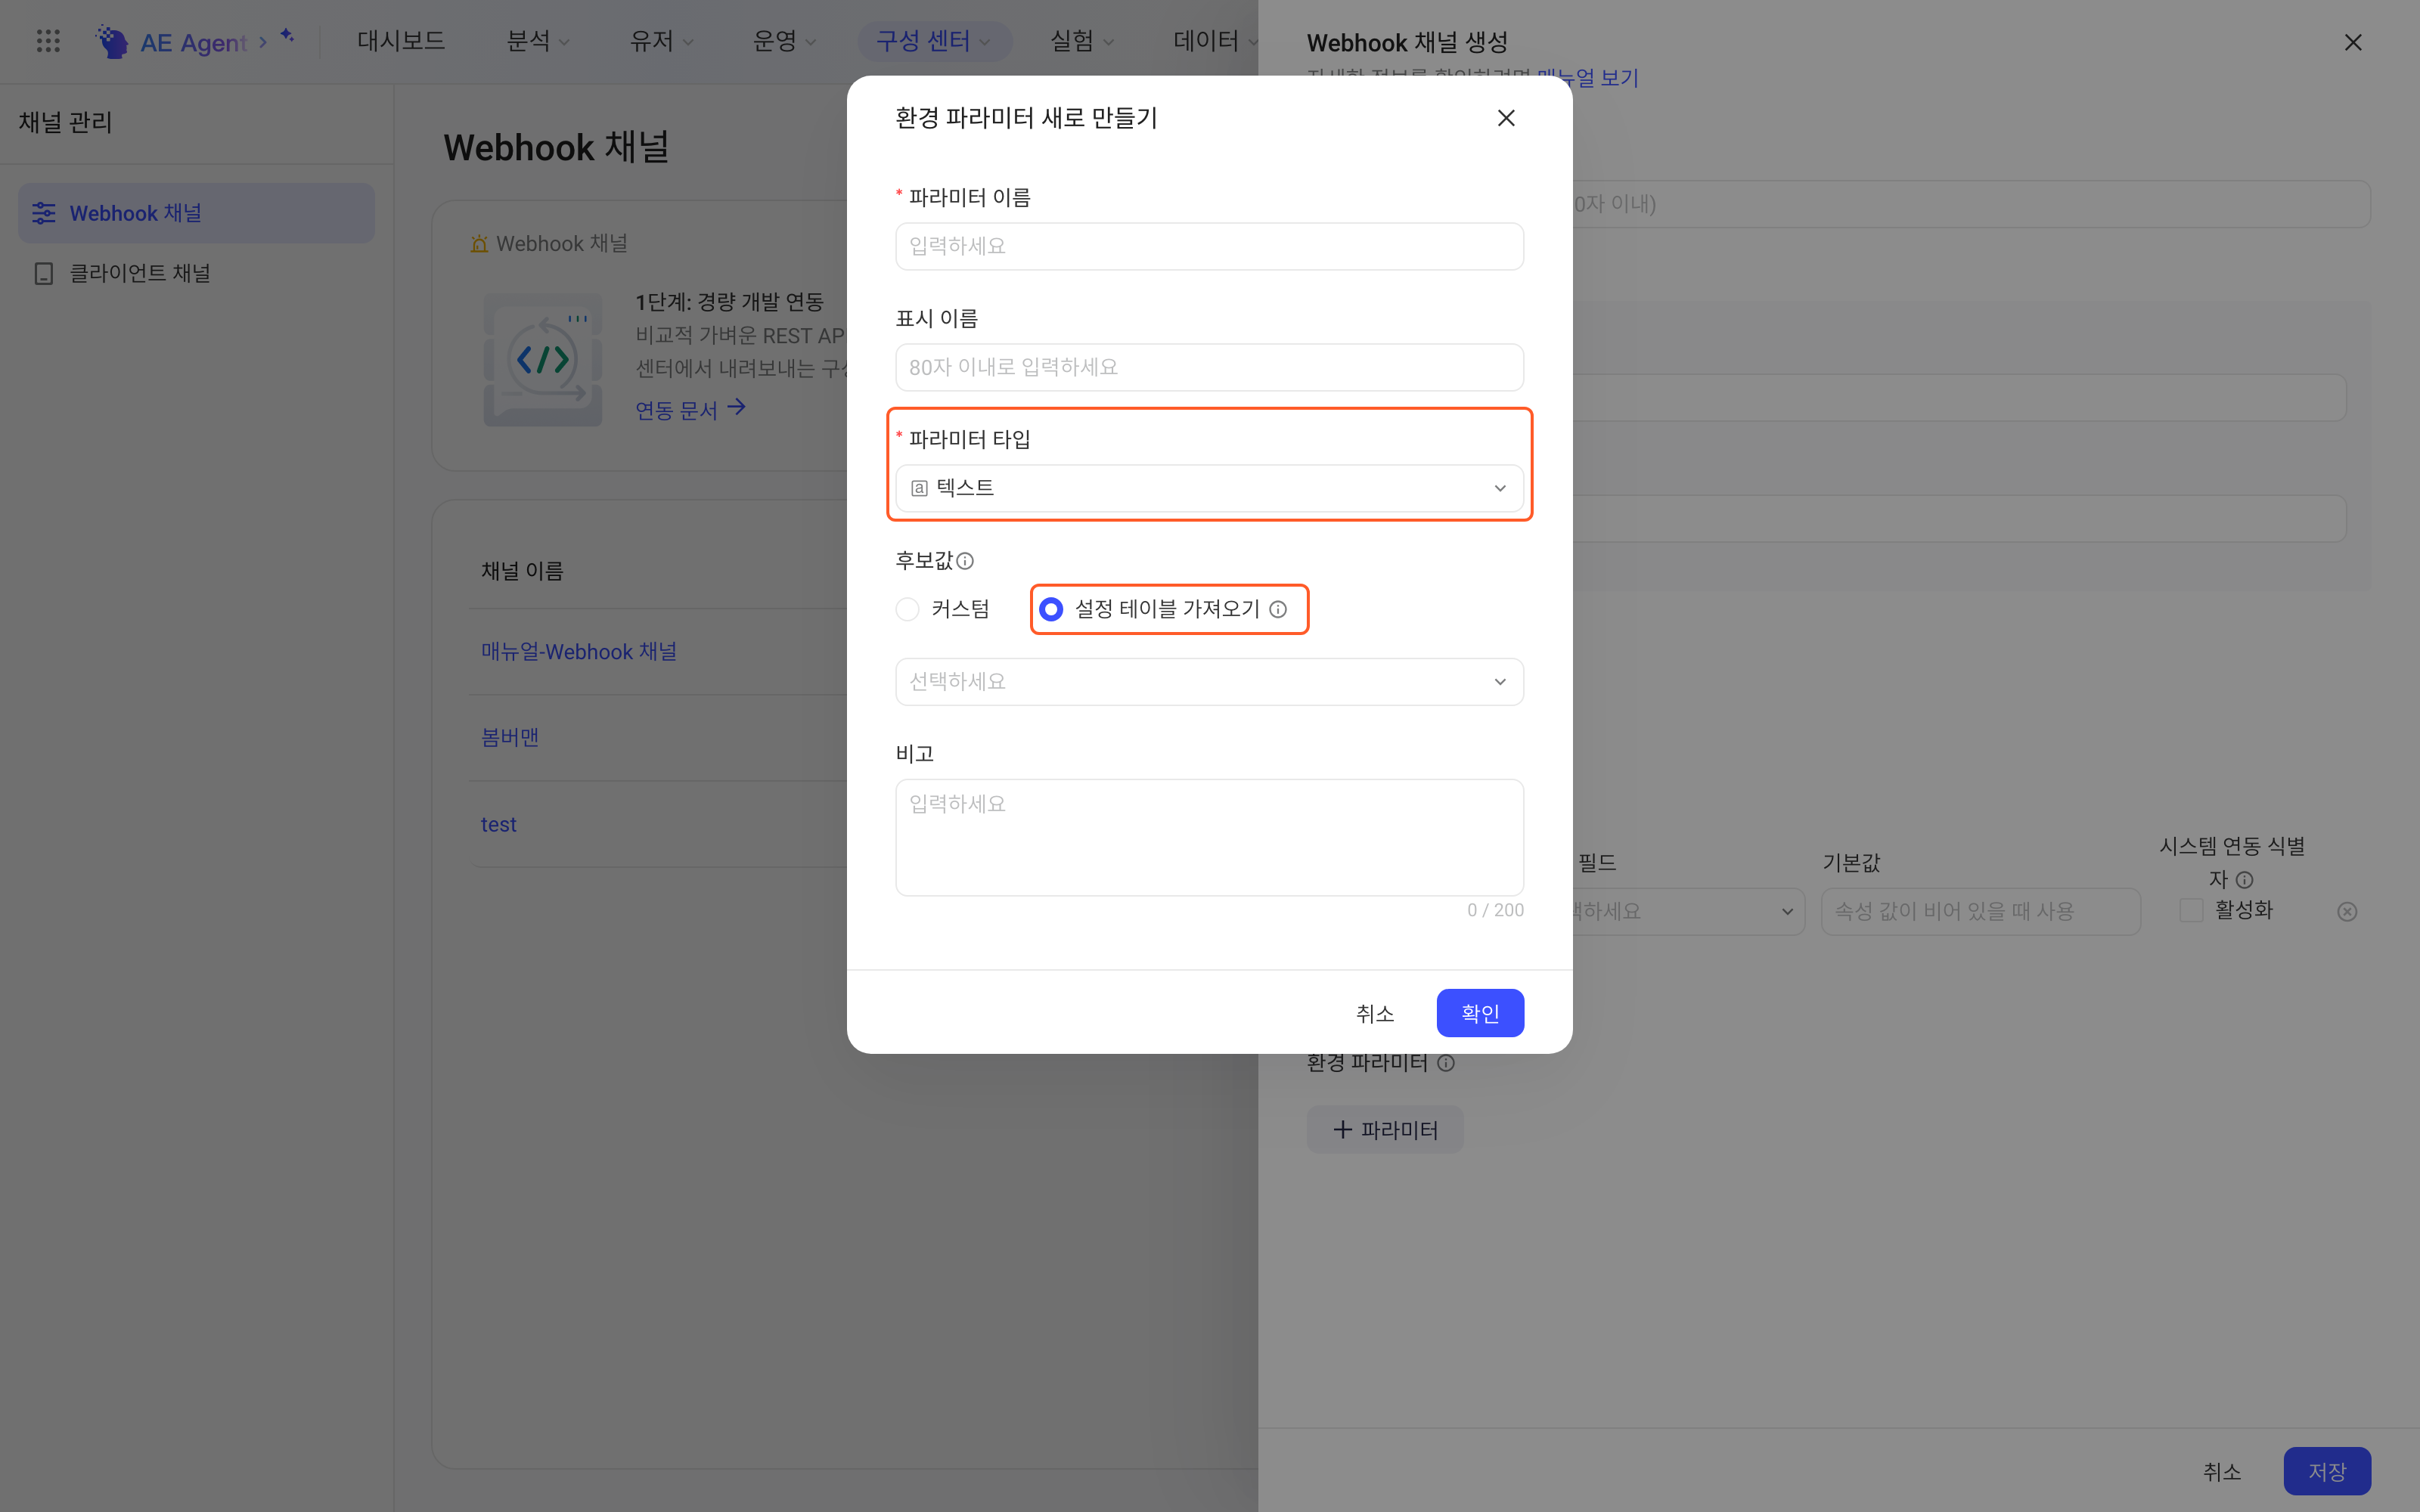
Task: Select the 커스텀 radio option
Action: tap(907, 609)
